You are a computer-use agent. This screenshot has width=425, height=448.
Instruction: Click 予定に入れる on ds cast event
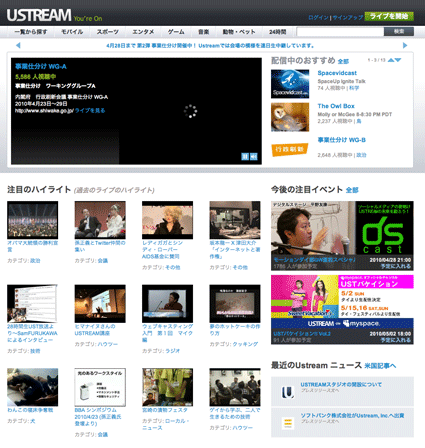tap(396, 266)
